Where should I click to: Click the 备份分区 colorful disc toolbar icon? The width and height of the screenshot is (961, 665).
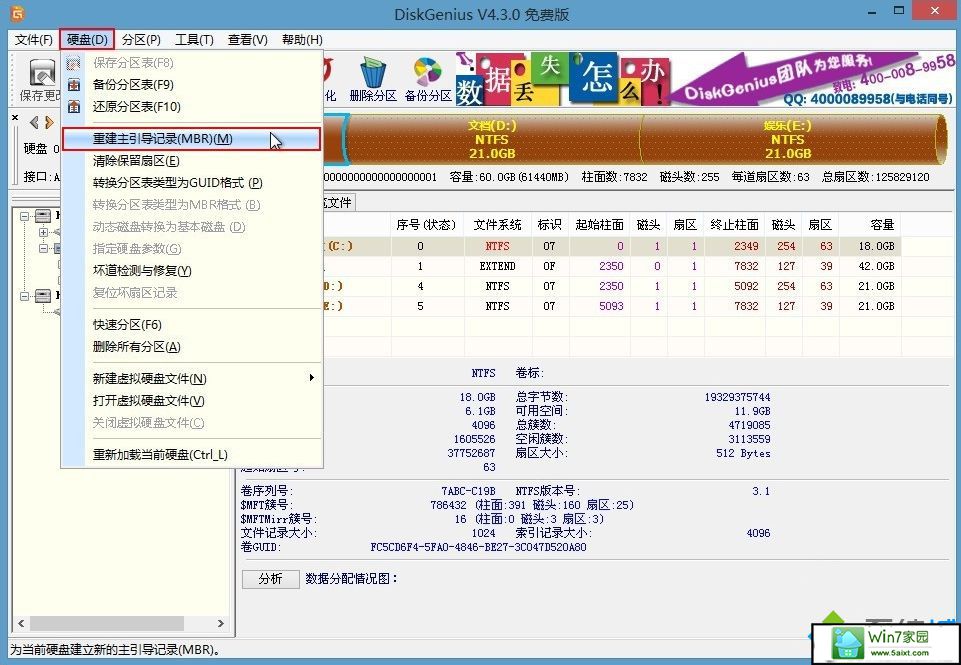(428, 72)
